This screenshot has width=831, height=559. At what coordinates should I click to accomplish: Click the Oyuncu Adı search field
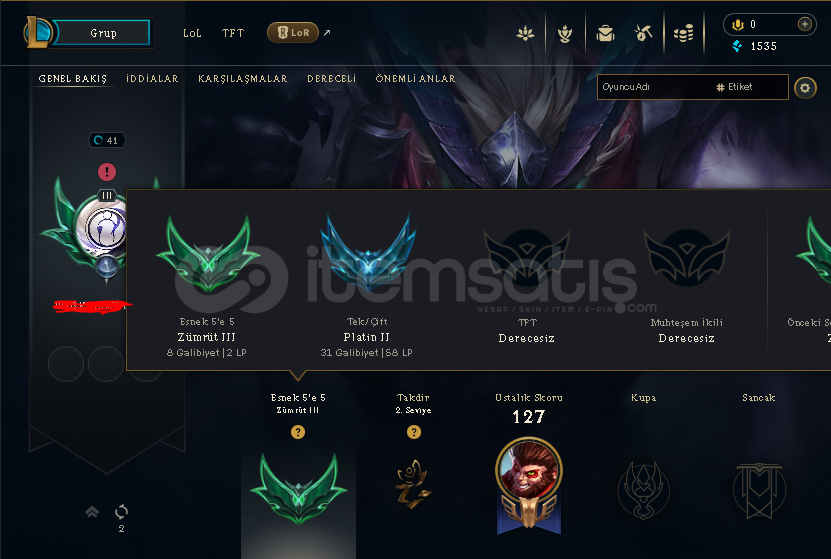tap(693, 87)
